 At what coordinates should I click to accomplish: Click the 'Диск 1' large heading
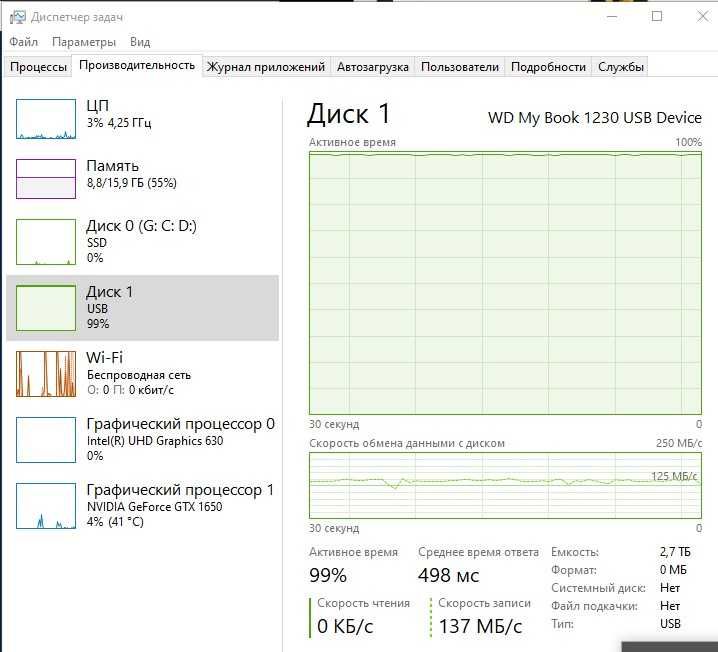tap(348, 114)
